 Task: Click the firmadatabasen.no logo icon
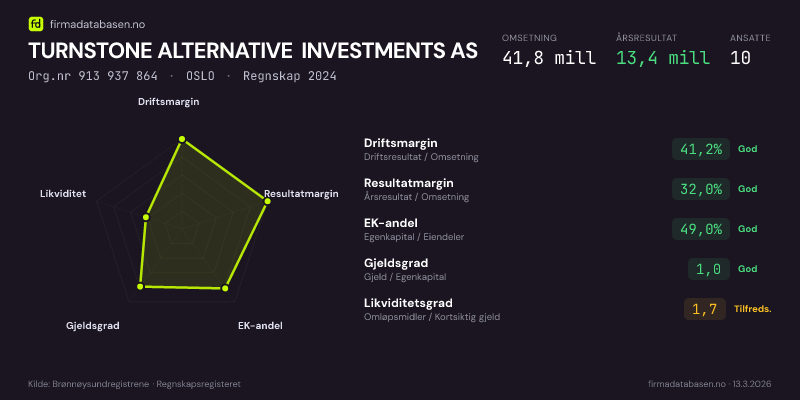(36, 23)
